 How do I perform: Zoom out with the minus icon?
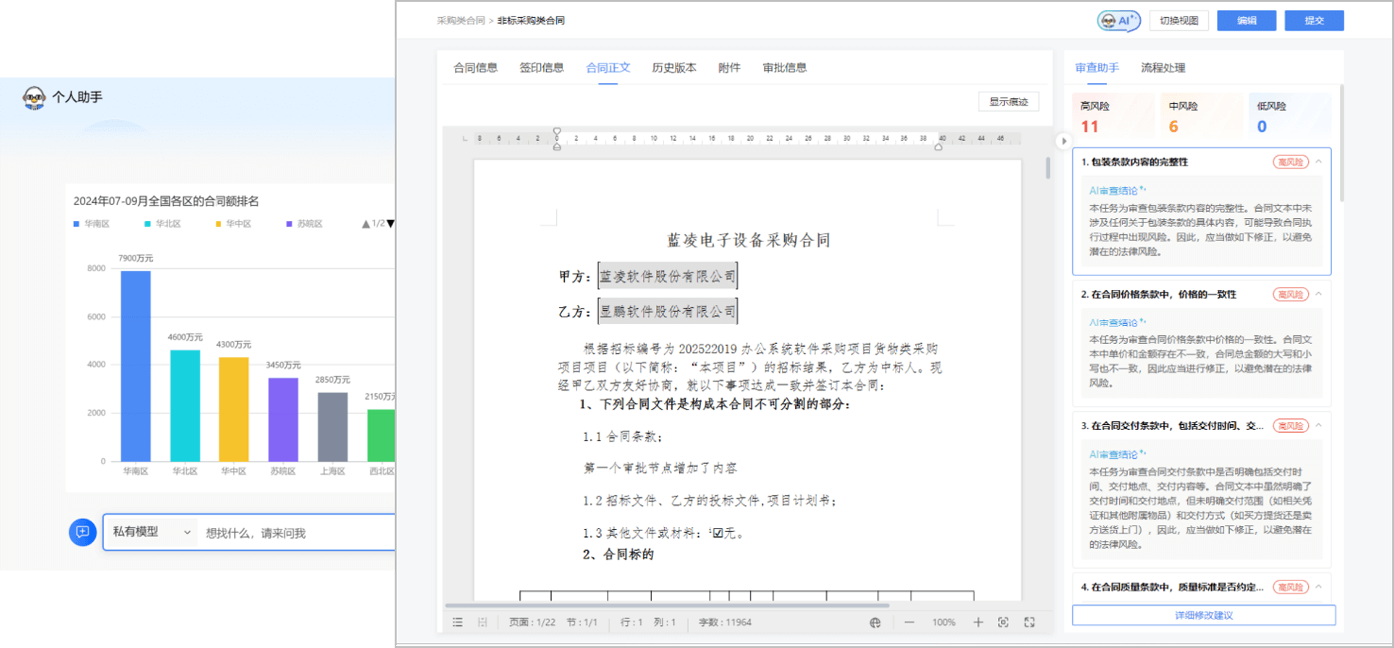click(x=909, y=622)
